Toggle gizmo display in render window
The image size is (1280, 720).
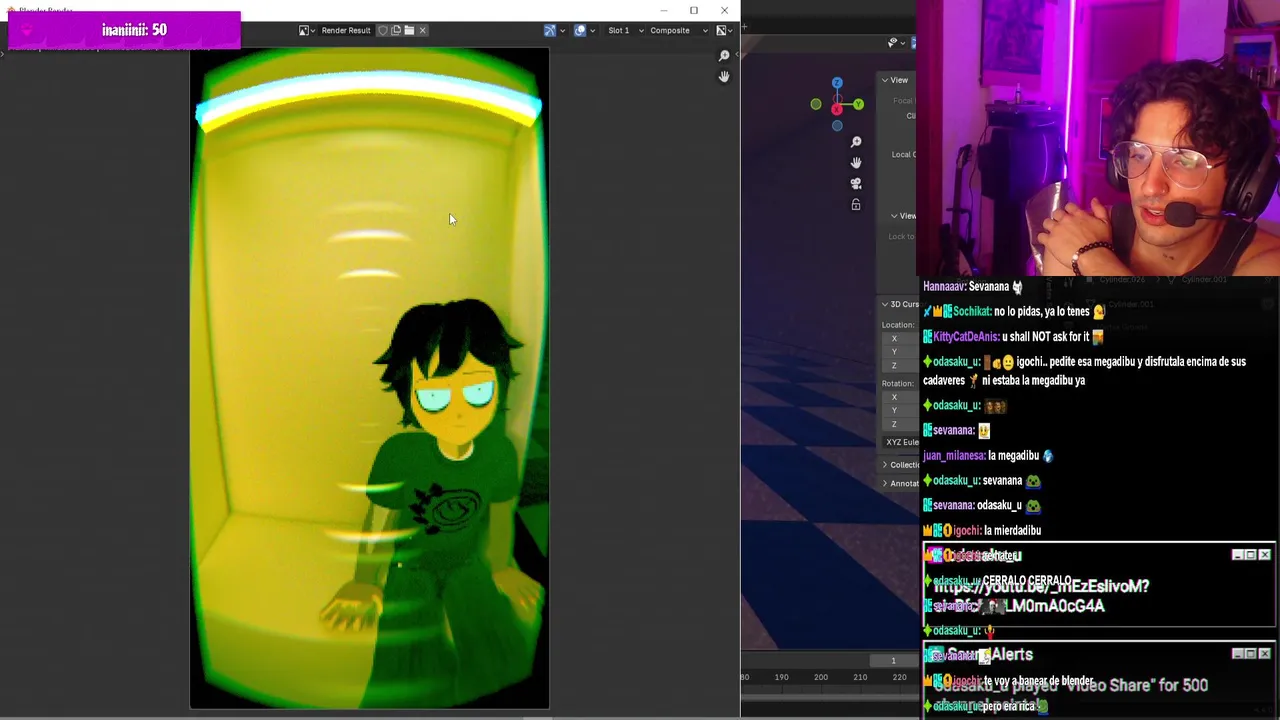549,31
